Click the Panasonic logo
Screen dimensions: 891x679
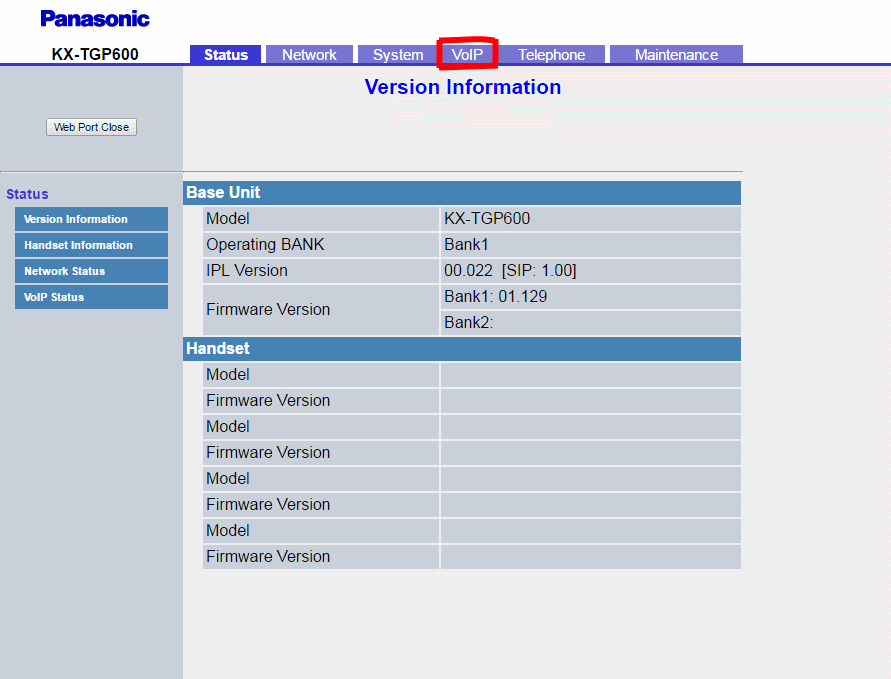pyautogui.click(x=95, y=19)
